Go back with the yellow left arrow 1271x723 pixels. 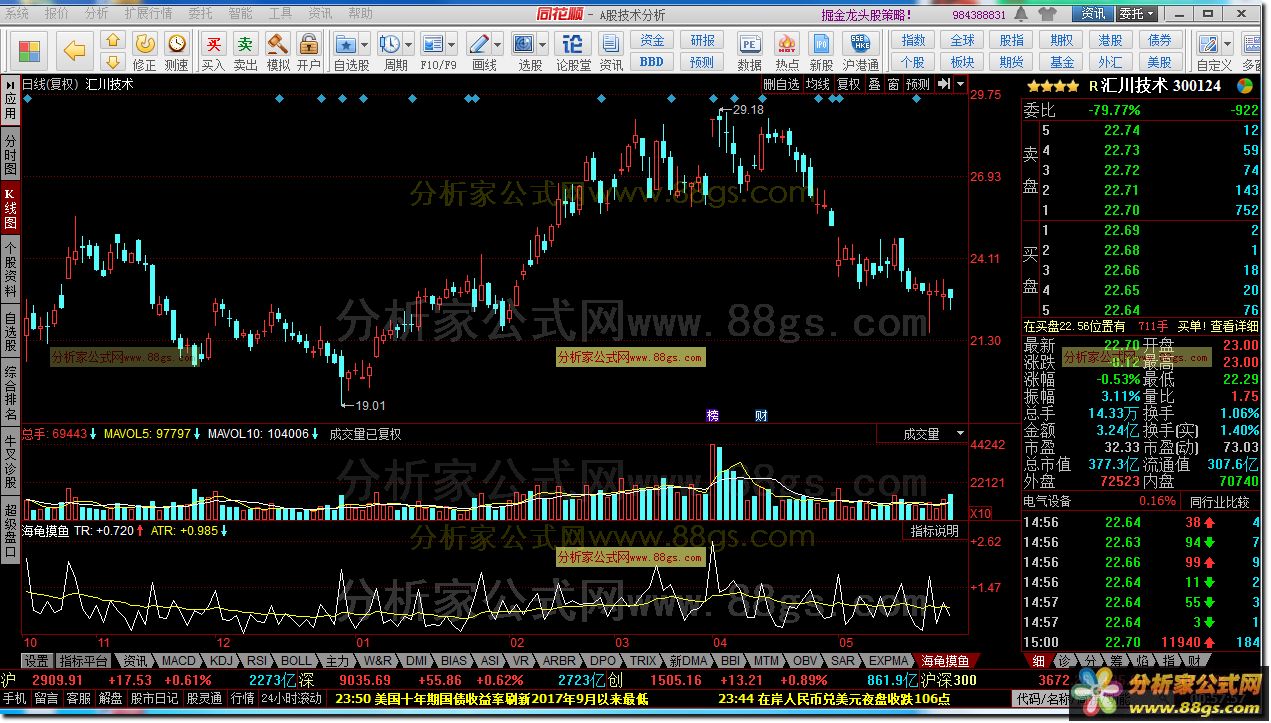[x=75, y=50]
